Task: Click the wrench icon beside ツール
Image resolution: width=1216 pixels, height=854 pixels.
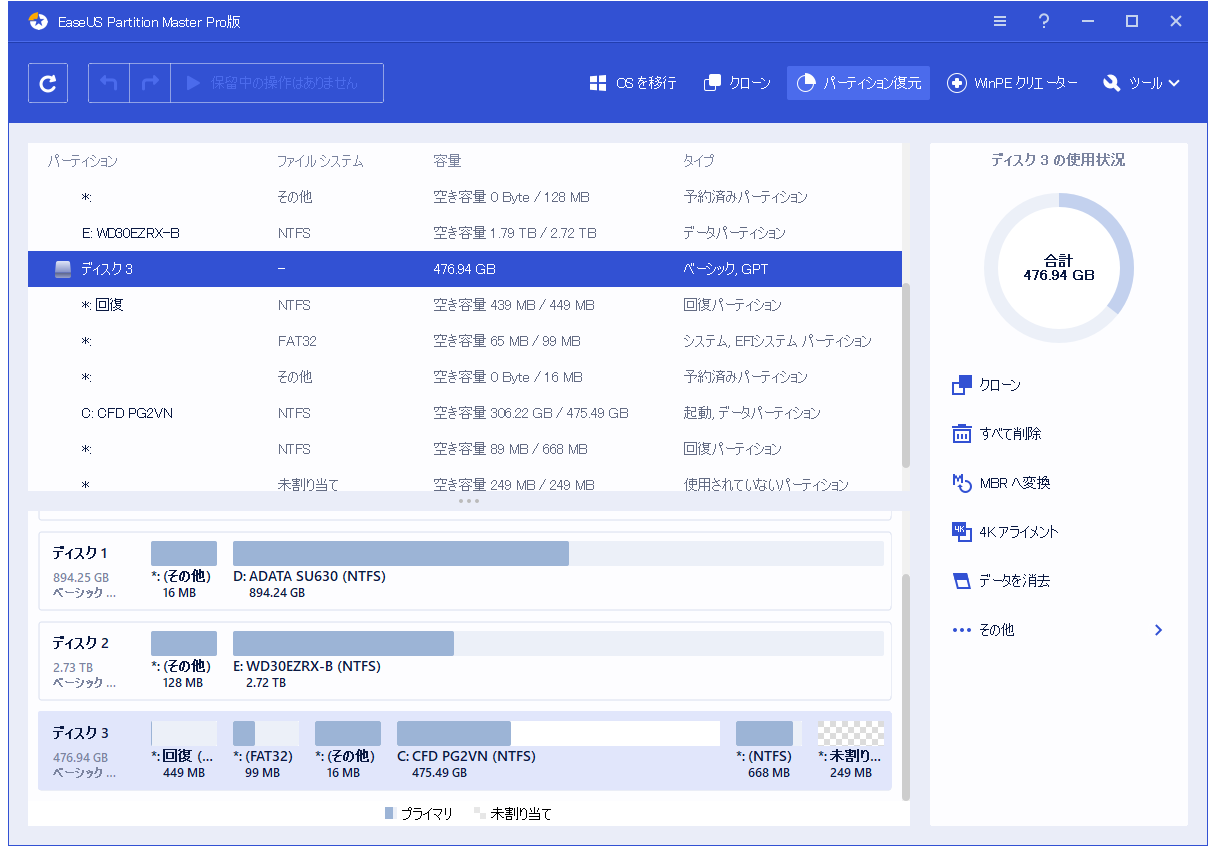Action: pyautogui.click(x=1112, y=83)
